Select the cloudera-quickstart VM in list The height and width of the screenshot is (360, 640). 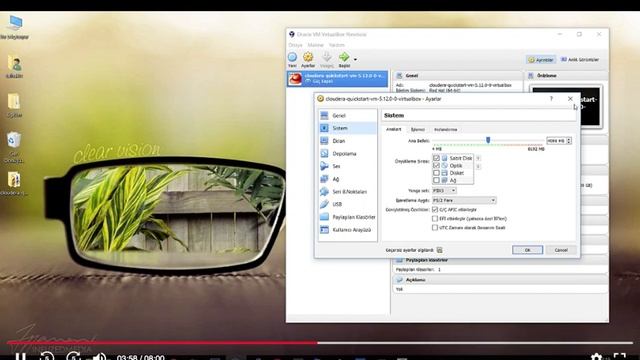[337, 78]
